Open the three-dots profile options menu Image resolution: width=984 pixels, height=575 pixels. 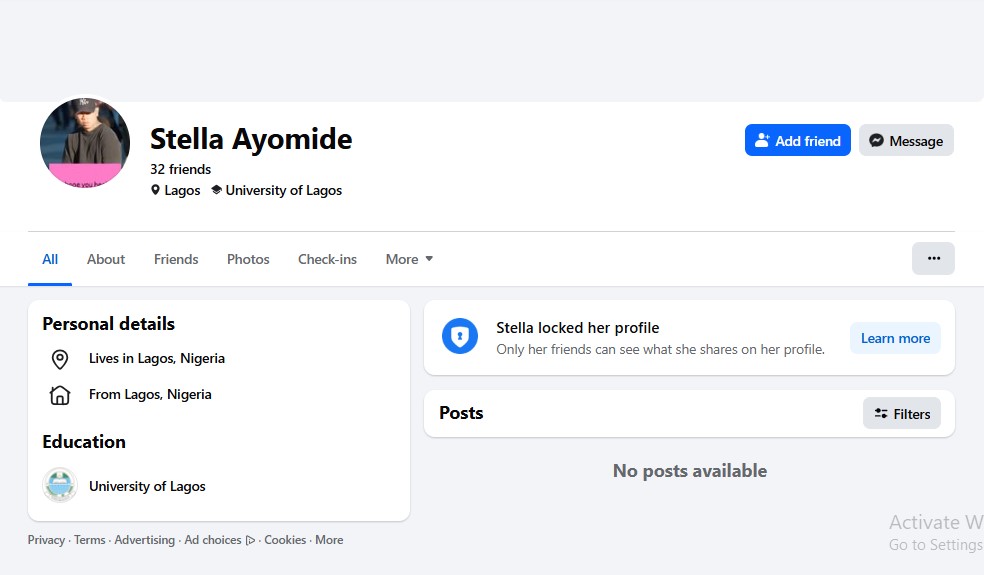(933, 258)
